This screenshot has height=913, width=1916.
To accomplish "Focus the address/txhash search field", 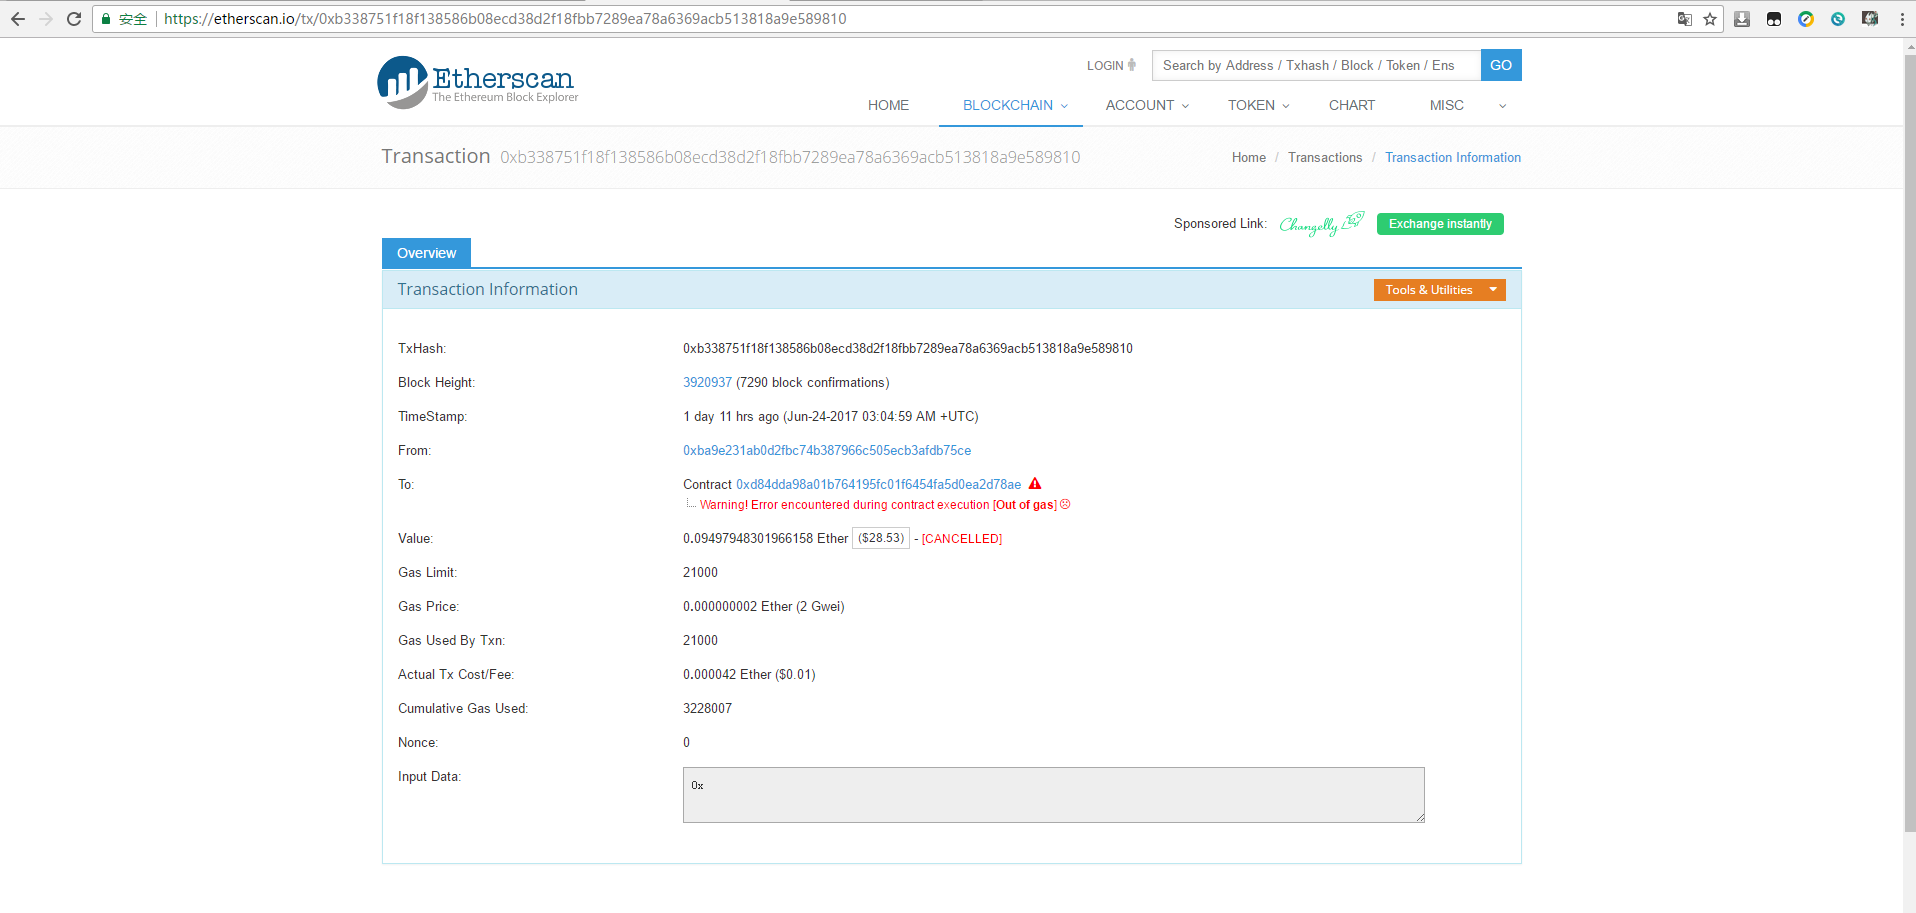I will coord(1316,65).
